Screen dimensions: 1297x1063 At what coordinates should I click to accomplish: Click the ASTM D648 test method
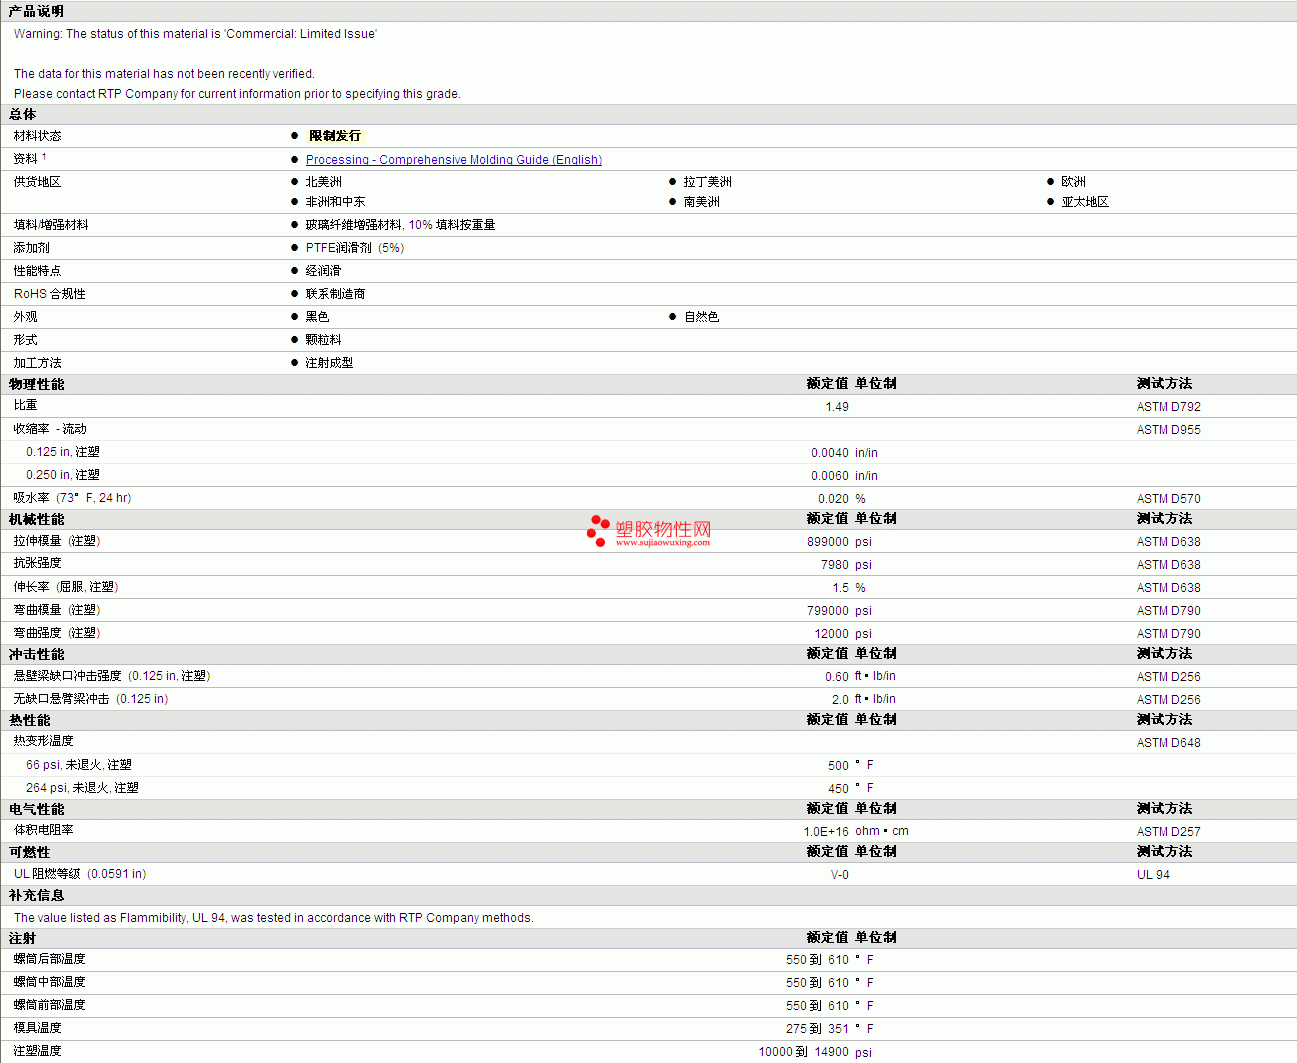click(1169, 743)
